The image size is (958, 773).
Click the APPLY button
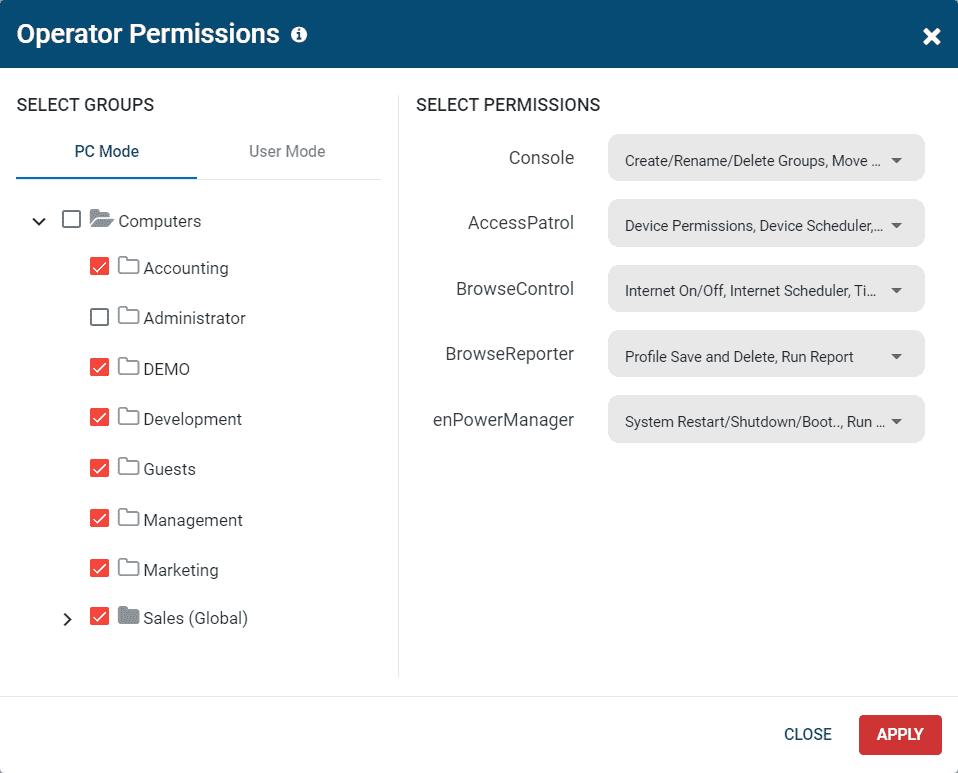[x=899, y=734]
